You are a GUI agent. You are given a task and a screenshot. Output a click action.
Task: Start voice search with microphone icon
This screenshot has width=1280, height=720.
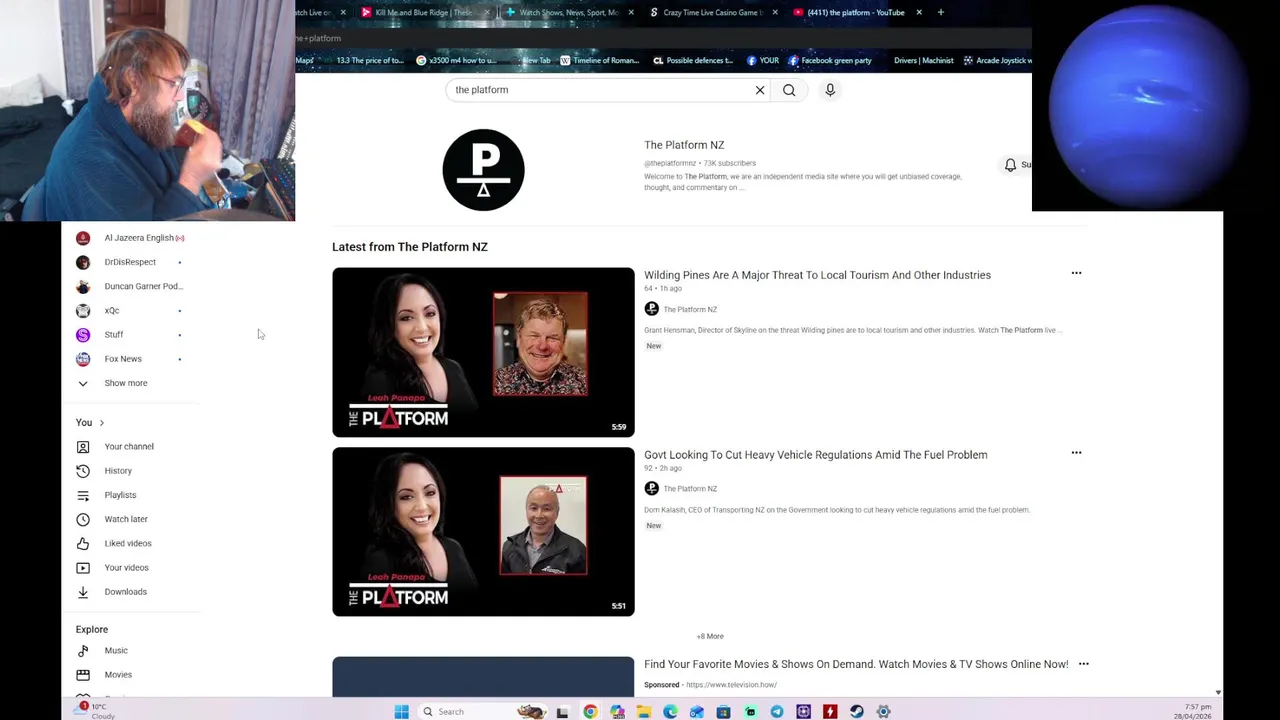coord(830,90)
